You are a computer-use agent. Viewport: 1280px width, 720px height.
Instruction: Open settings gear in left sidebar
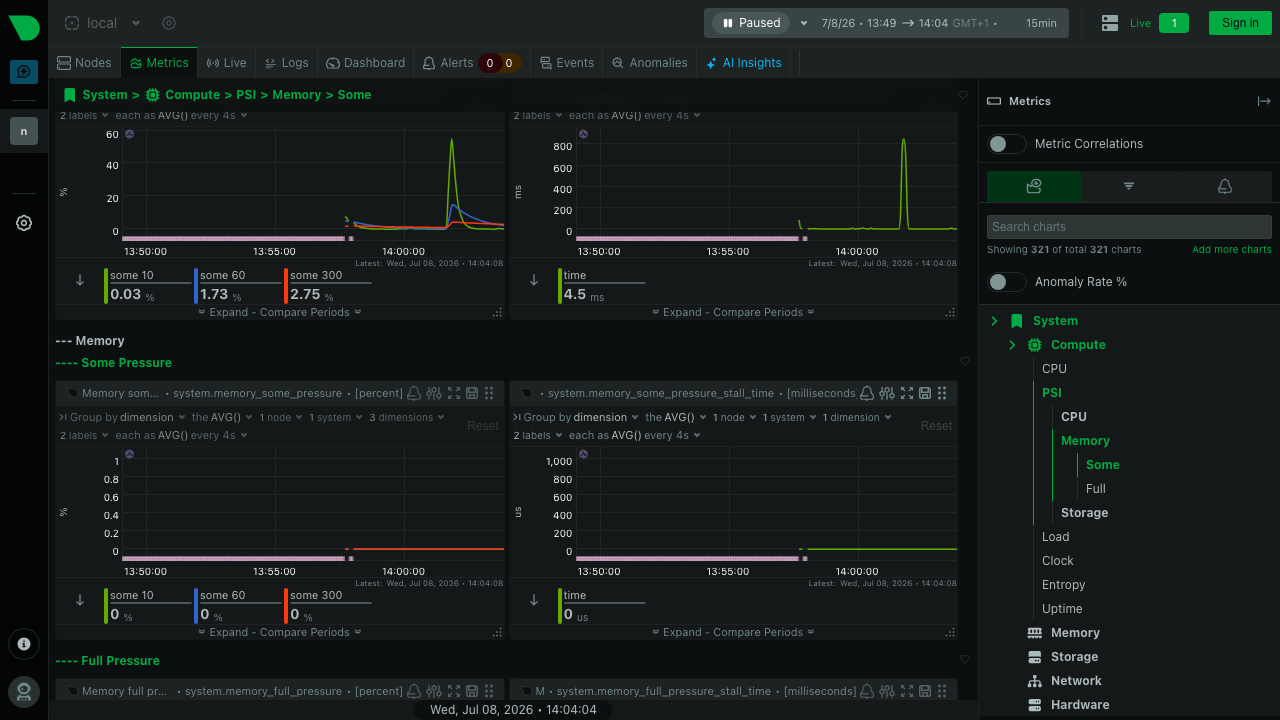tap(24, 223)
